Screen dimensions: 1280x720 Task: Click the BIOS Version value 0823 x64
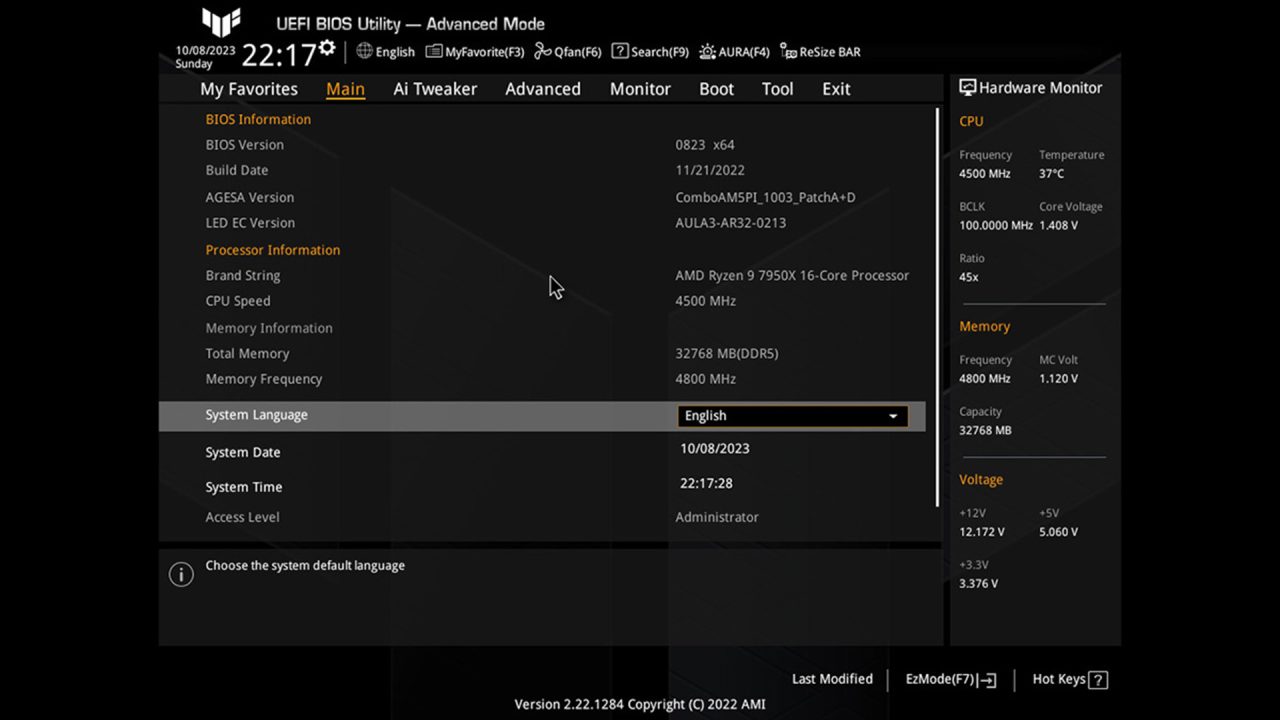(x=705, y=145)
